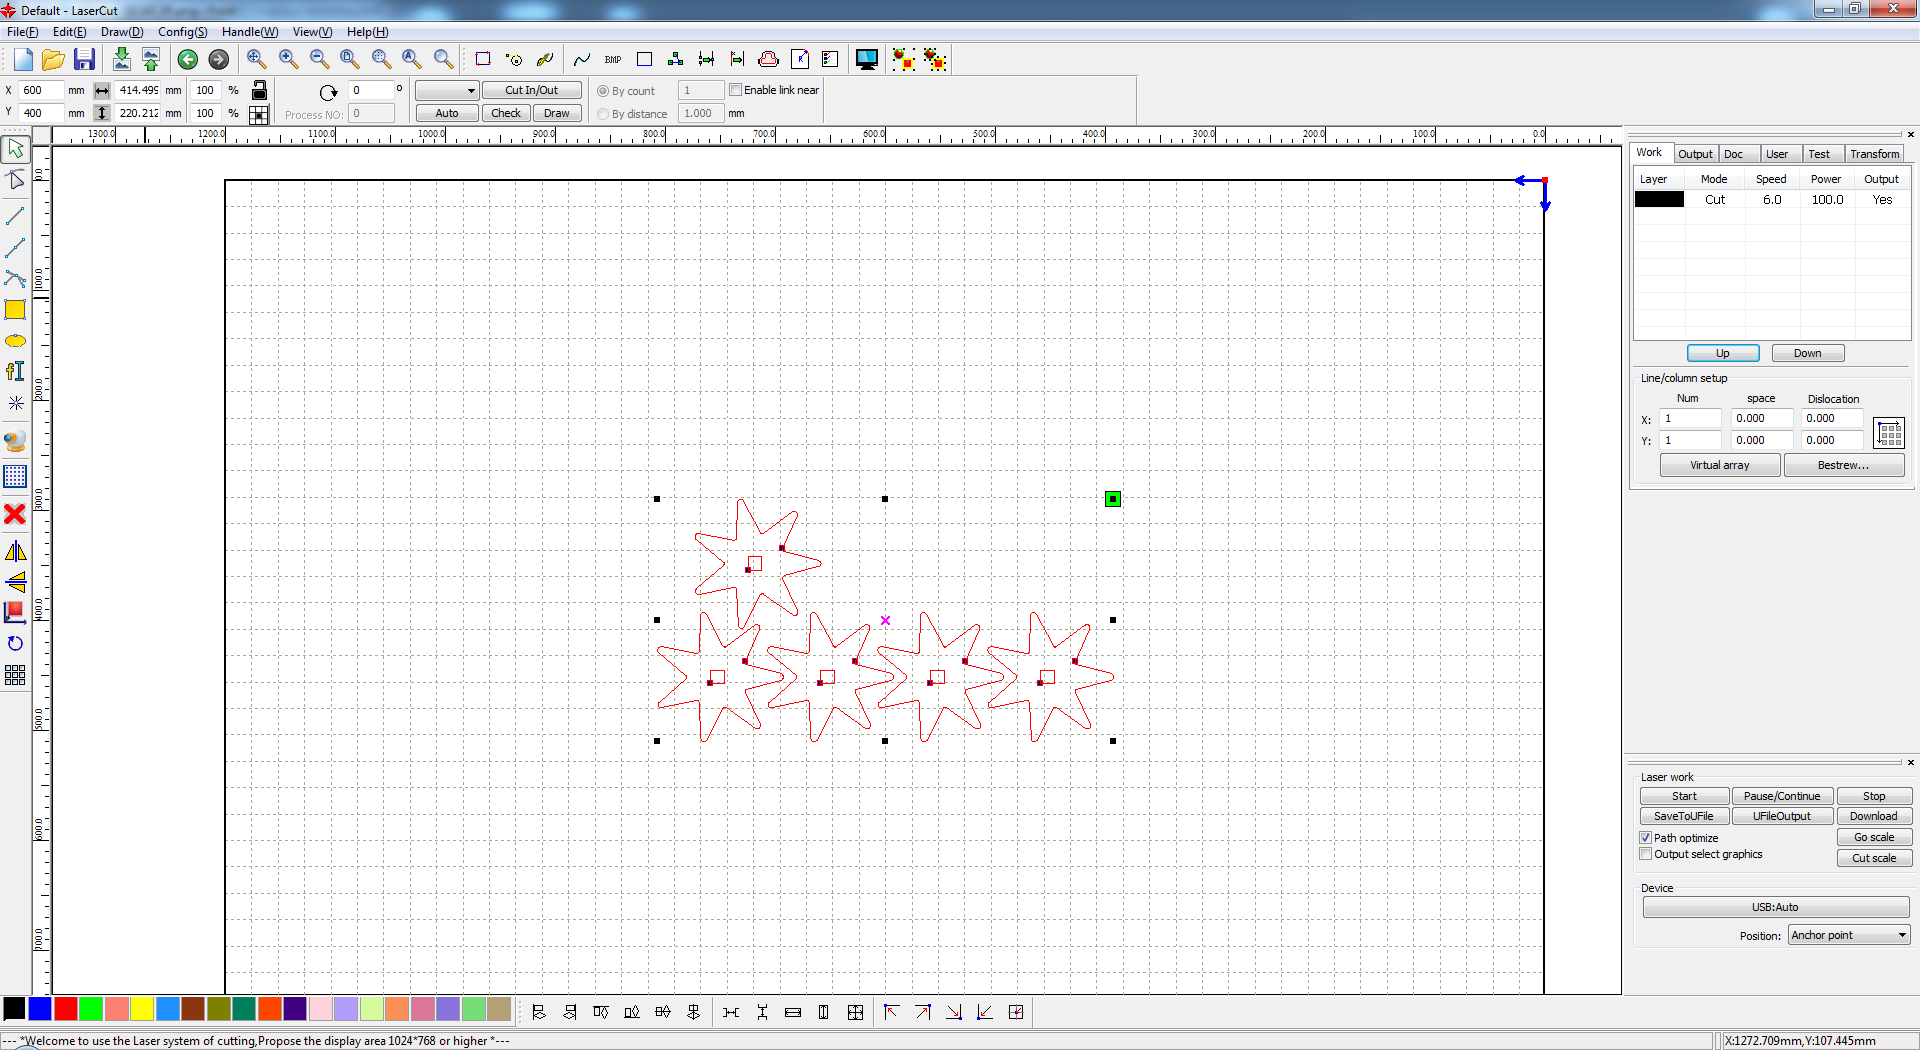The width and height of the screenshot is (1920, 1050).
Task: Select the rectangle drawing tool
Action: pos(15,310)
